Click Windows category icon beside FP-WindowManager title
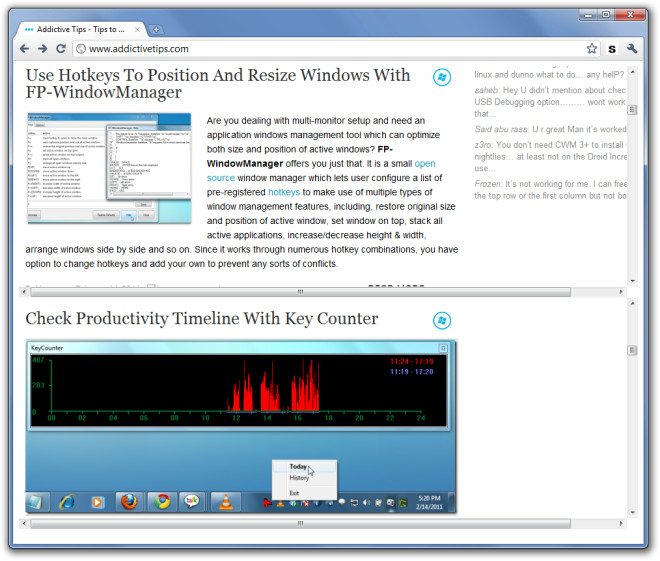Image resolution: width=660 pixels, height=561 pixels. (x=442, y=77)
